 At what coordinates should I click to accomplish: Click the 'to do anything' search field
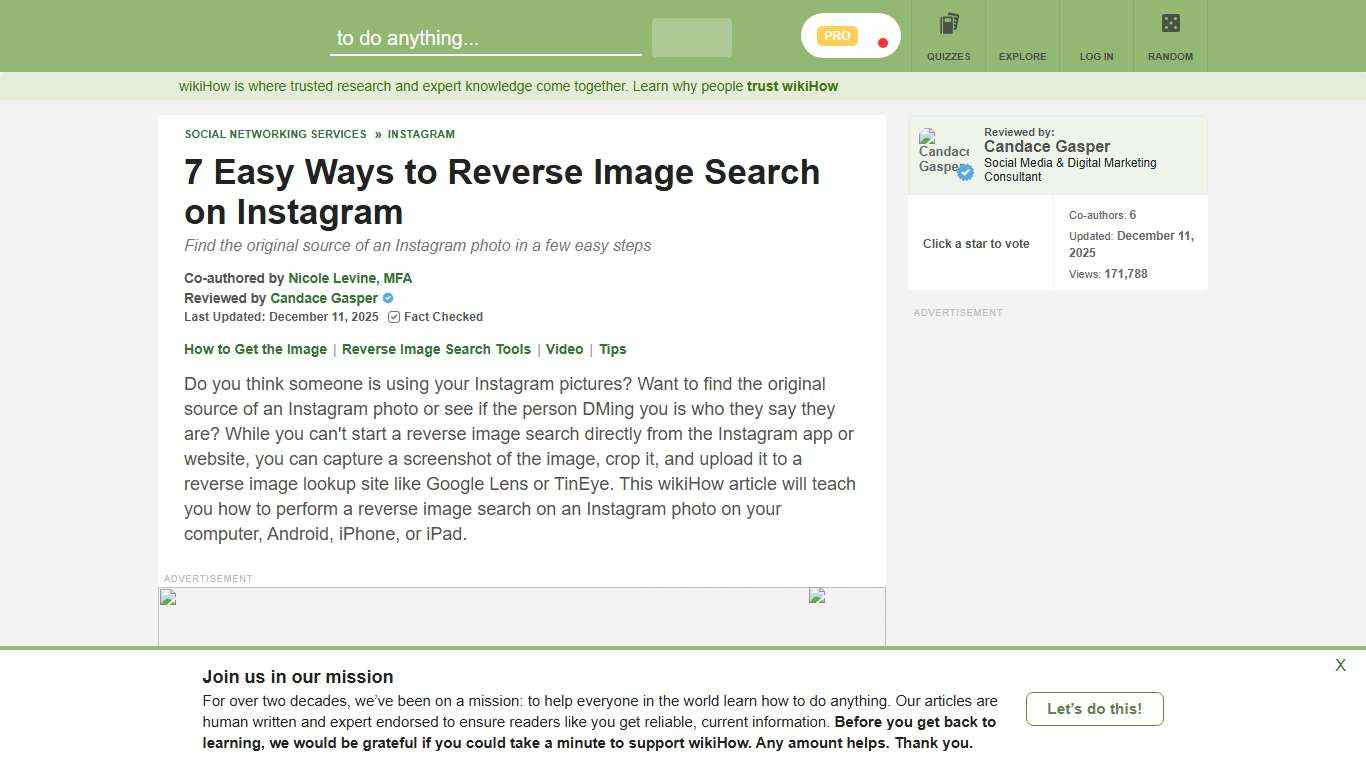coord(484,38)
